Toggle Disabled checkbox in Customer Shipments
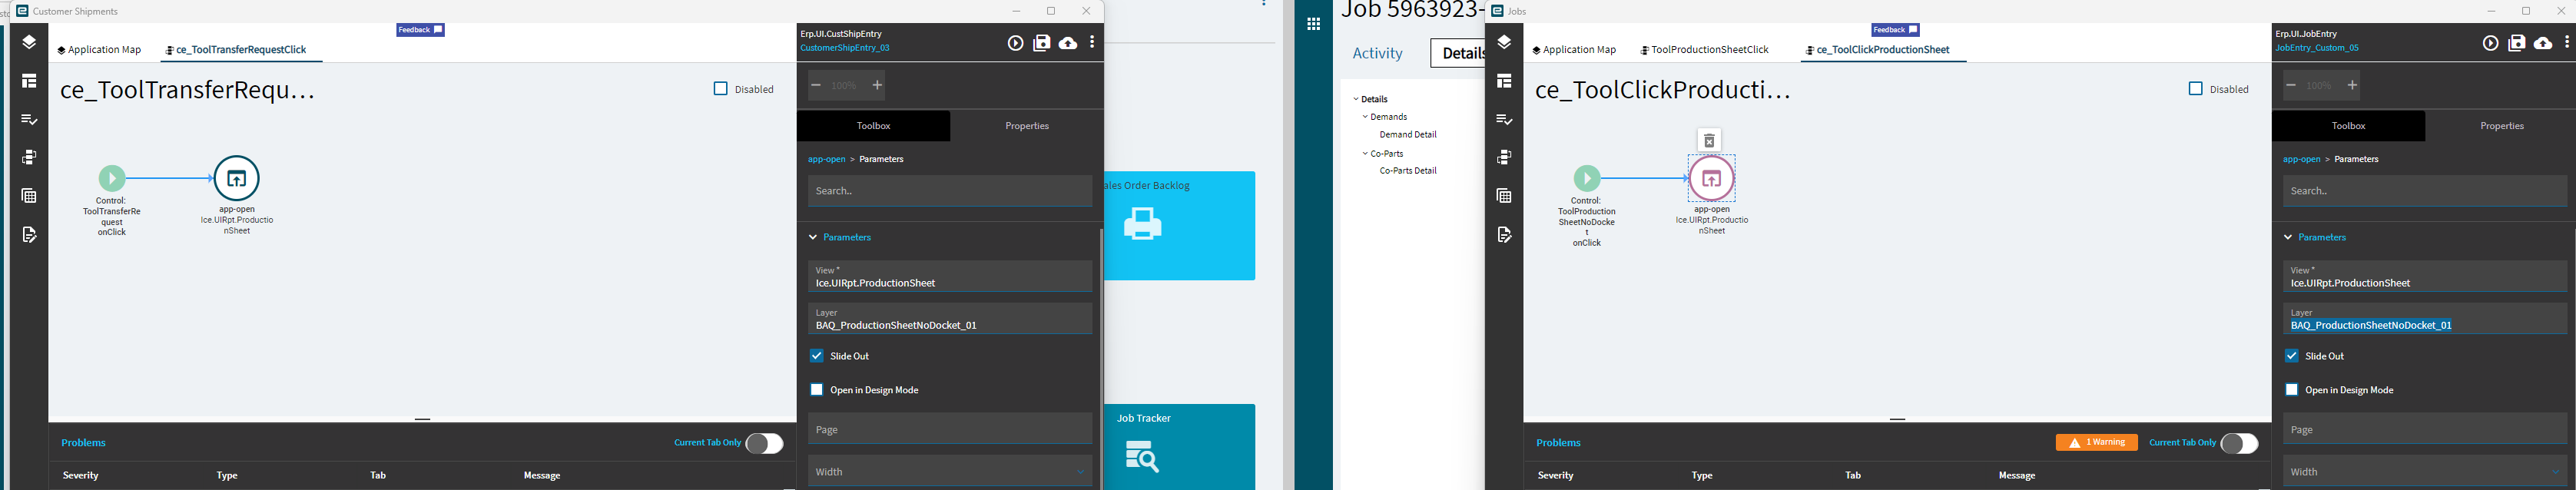The width and height of the screenshot is (2576, 490). pyautogui.click(x=720, y=89)
